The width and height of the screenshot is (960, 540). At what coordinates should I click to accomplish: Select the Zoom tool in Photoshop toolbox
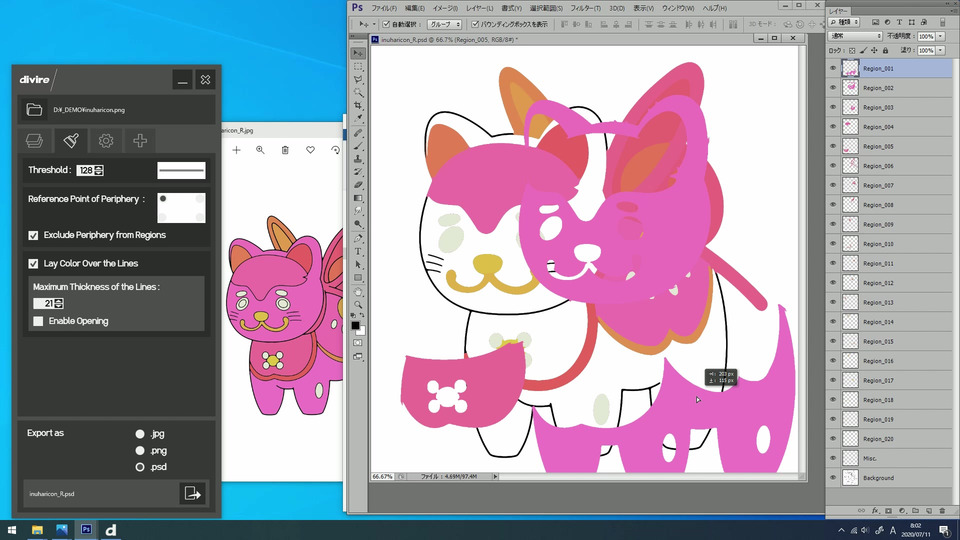pos(358,304)
